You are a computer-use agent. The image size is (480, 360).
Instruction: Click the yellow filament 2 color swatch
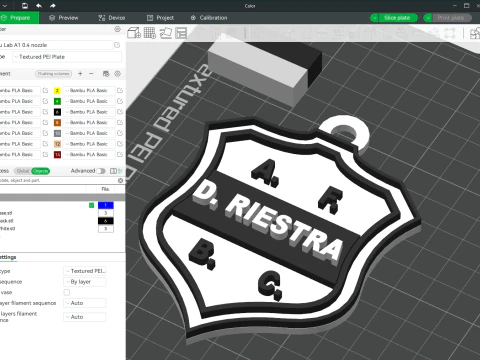point(57,90)
